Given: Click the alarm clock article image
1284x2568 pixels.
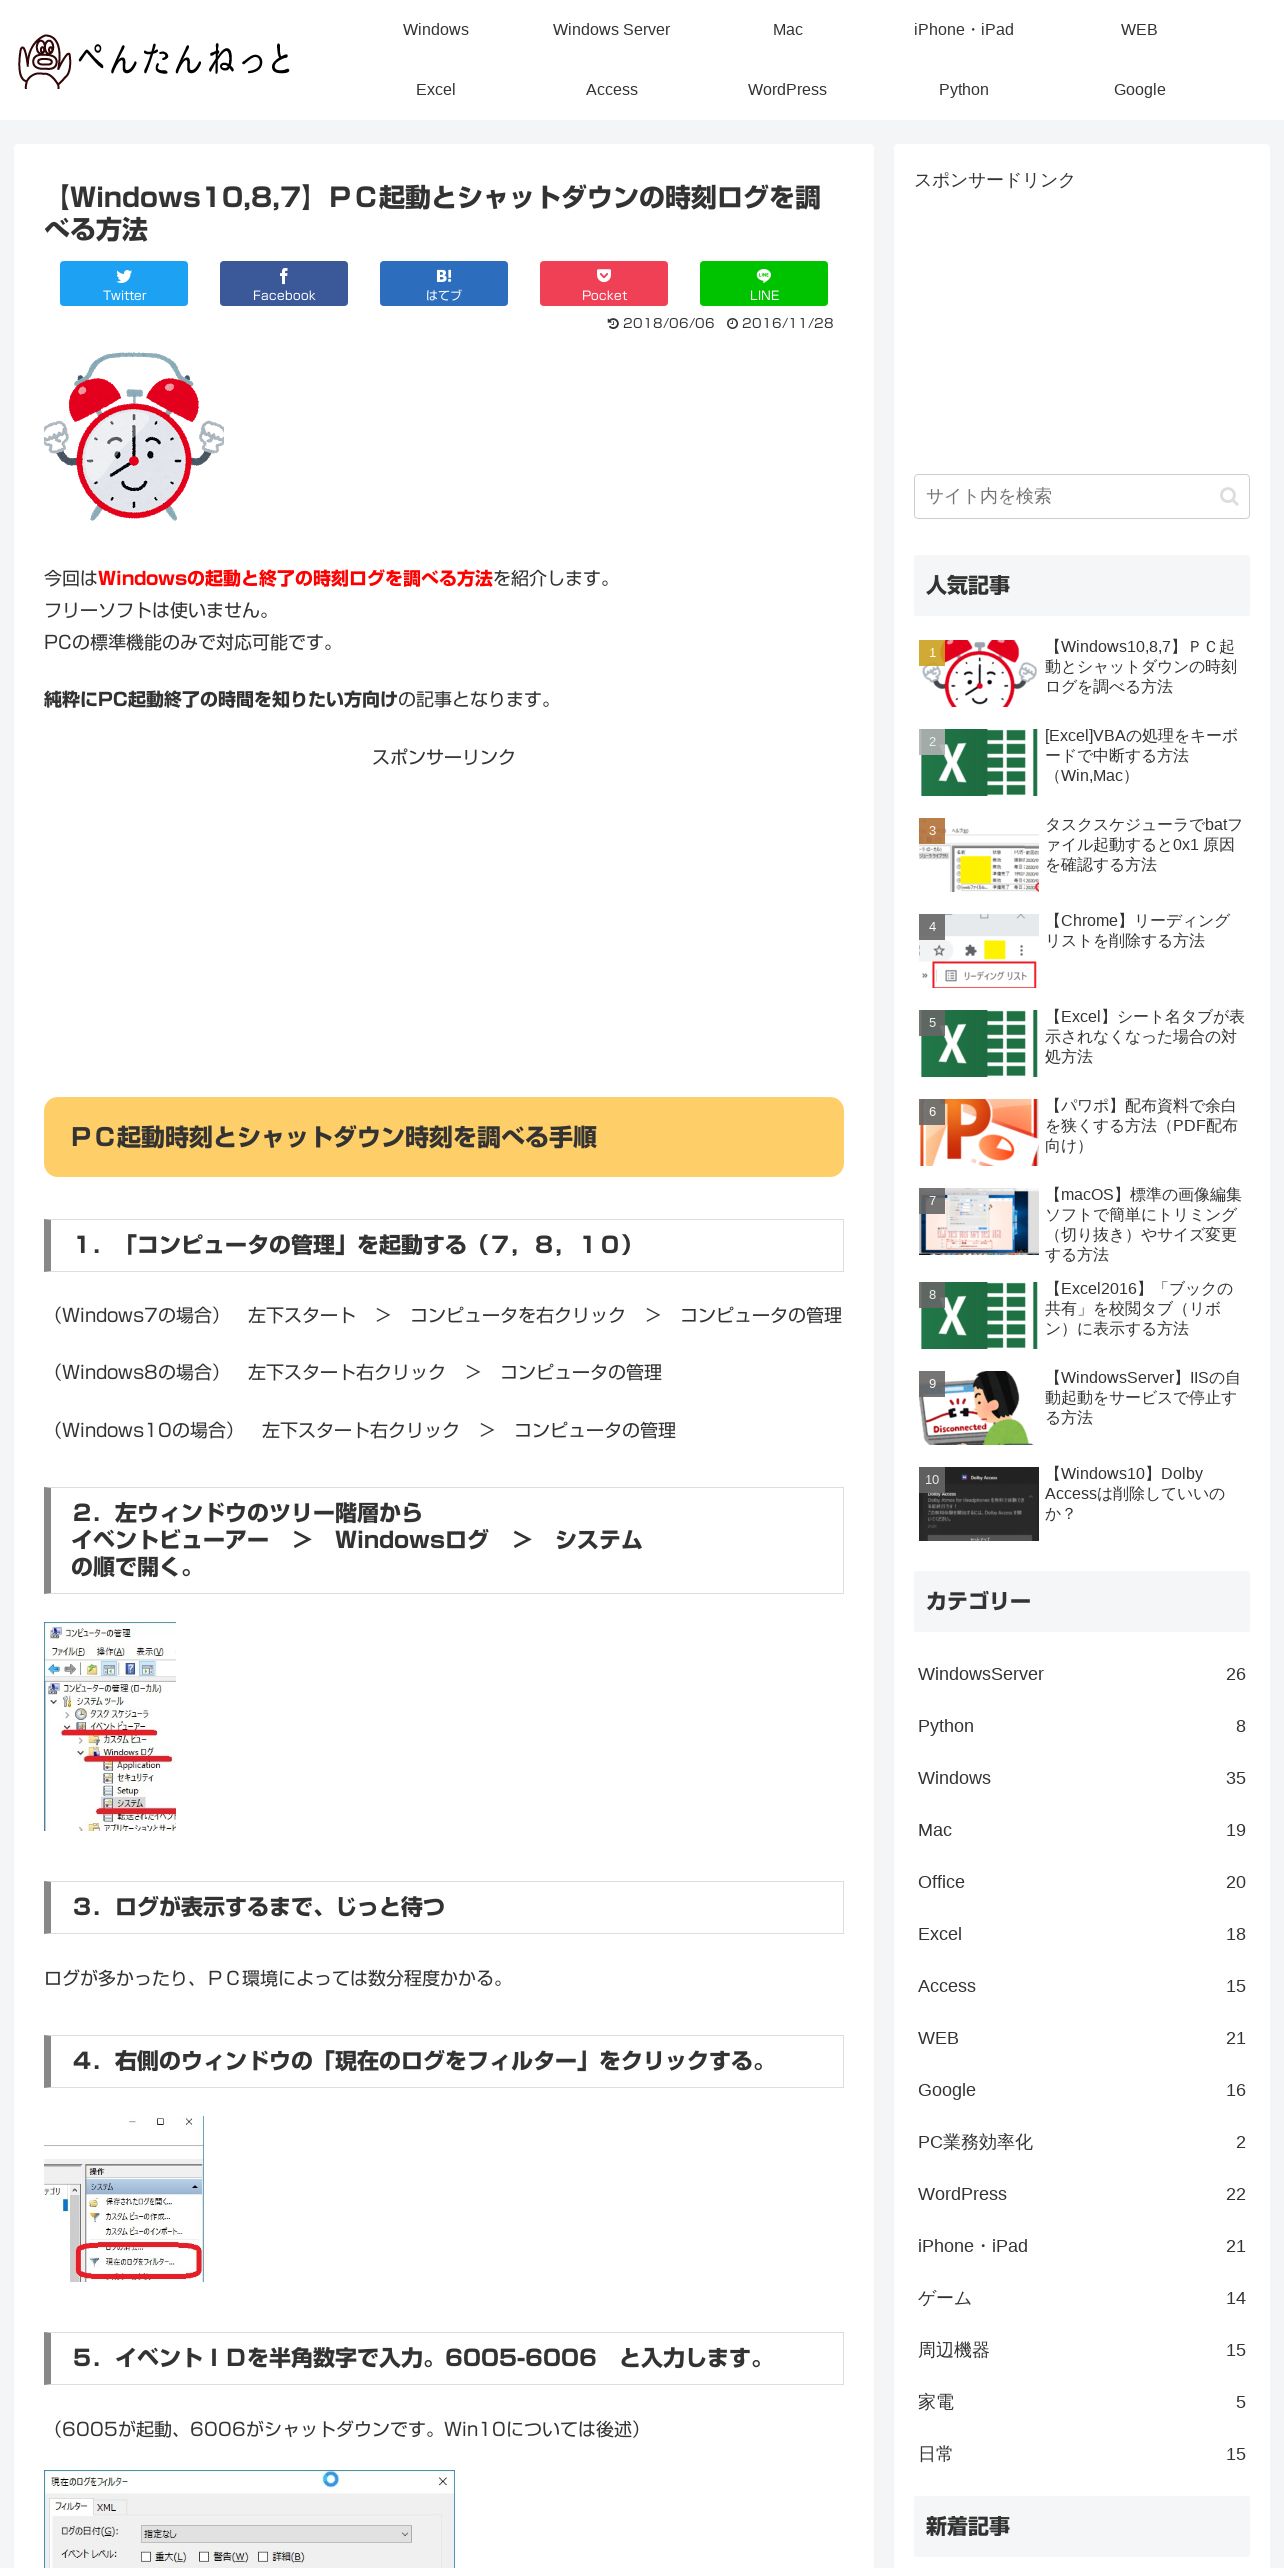Looking at the screenshot, I should click(x=134, y=436).
